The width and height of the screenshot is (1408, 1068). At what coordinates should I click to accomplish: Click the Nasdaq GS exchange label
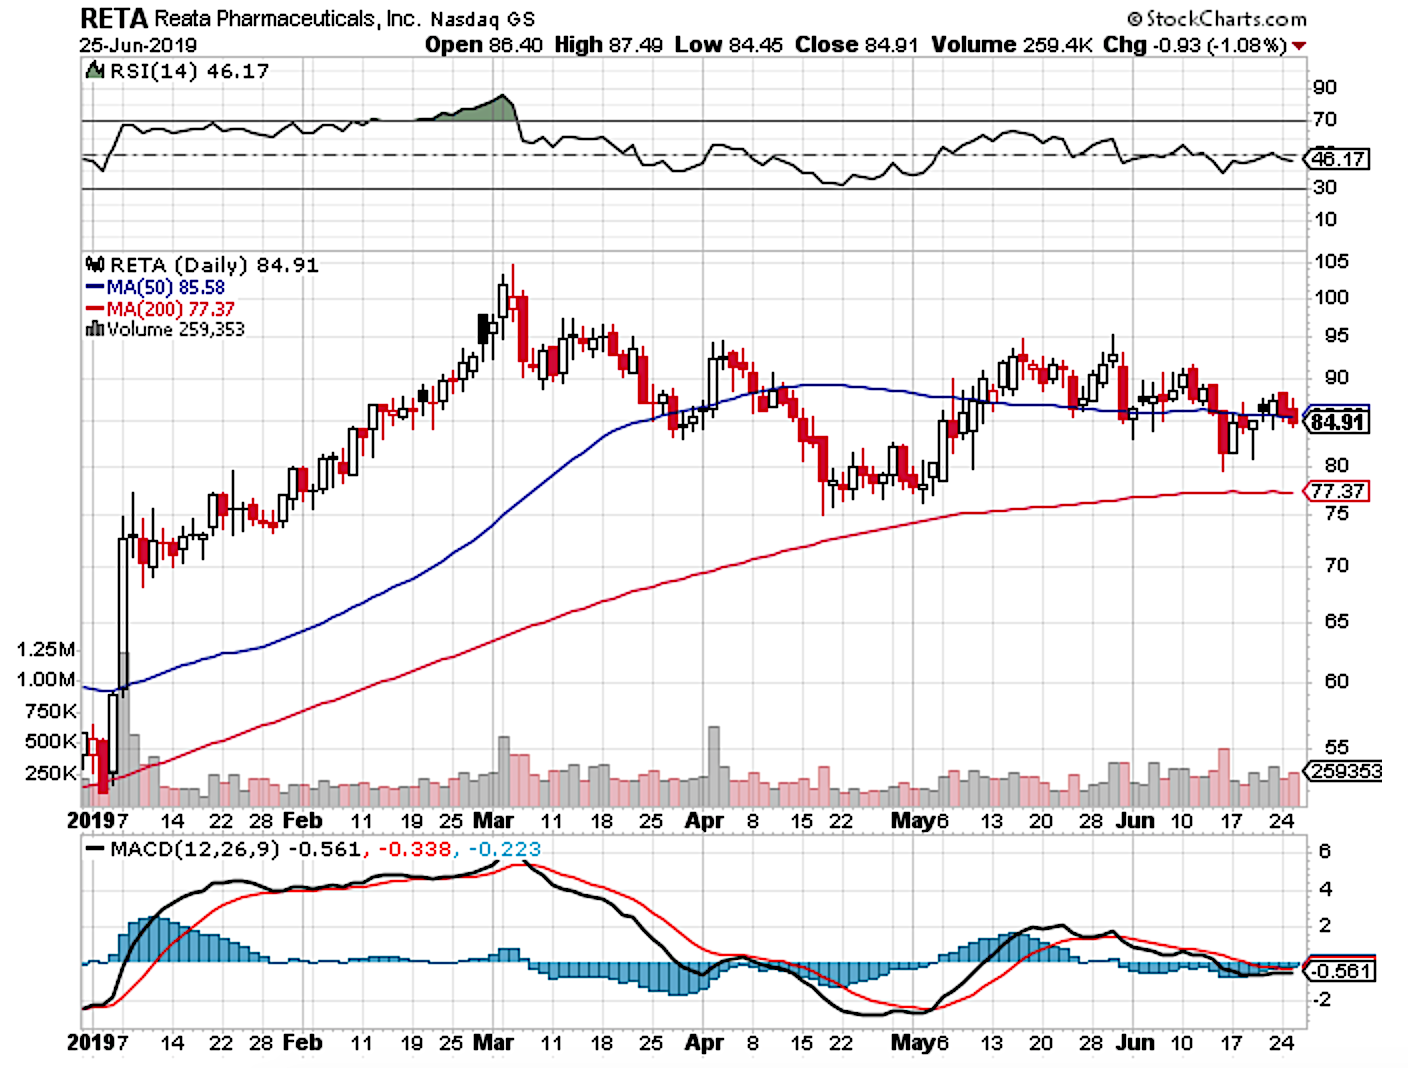[x=483, y=19]
